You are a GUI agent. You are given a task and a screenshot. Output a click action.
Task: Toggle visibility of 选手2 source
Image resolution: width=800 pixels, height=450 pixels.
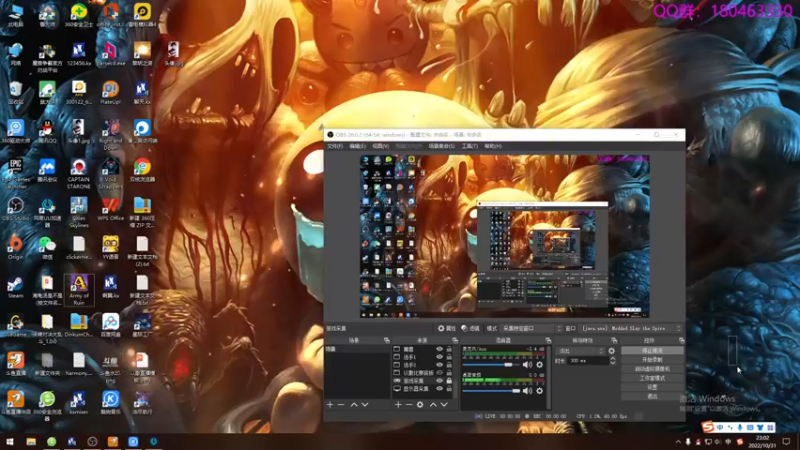[439, 365]
